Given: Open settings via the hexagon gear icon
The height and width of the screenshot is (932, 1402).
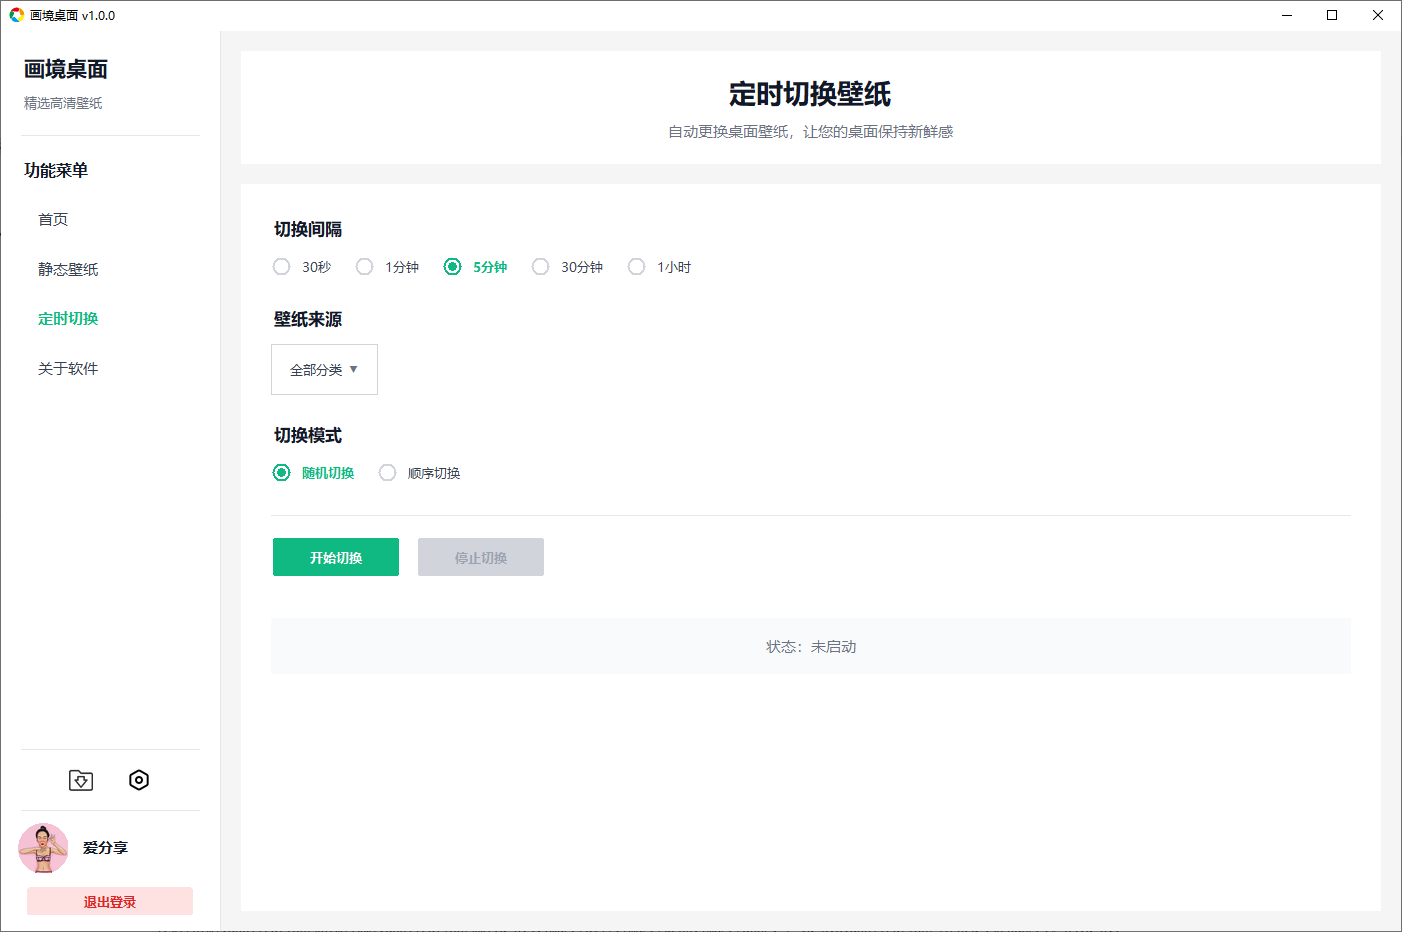Looking at the screenshot, I should [x=139, y=780].
